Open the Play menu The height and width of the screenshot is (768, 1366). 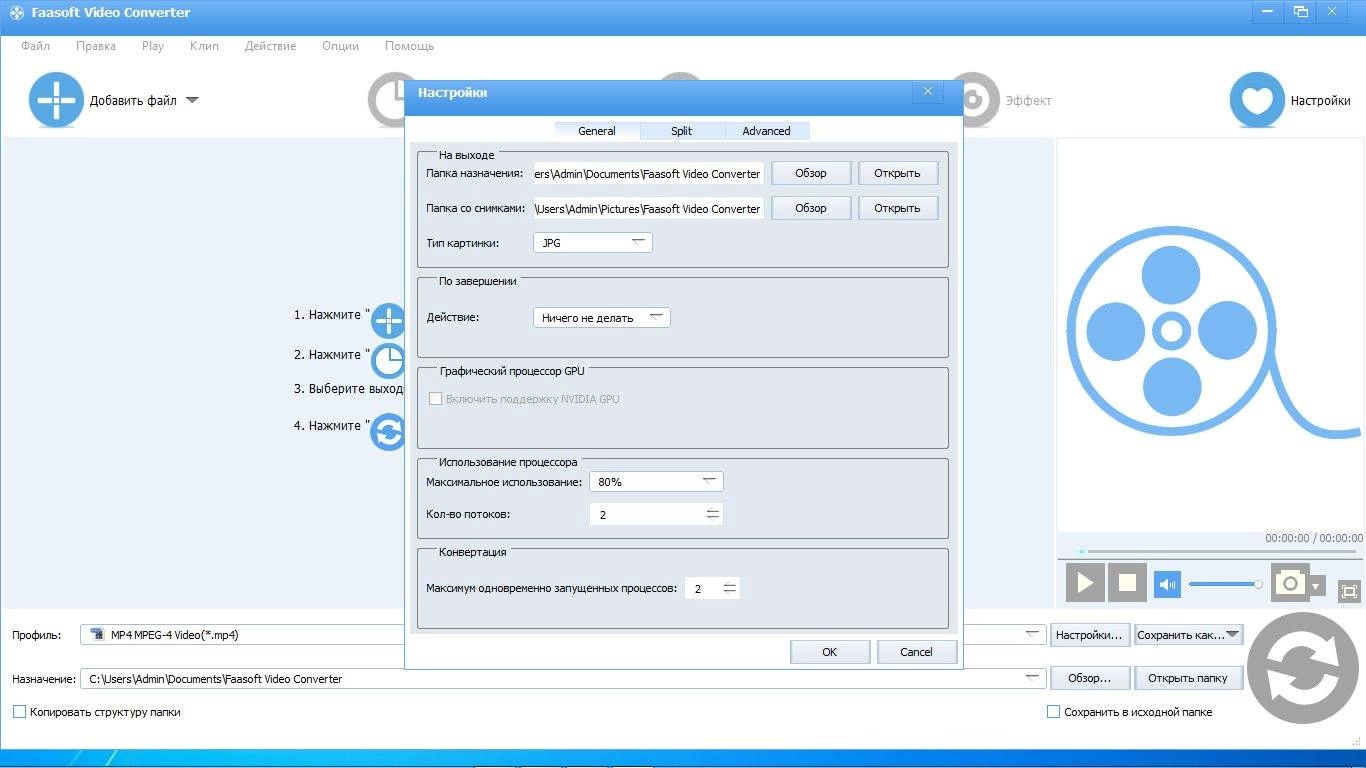(153, 46)
